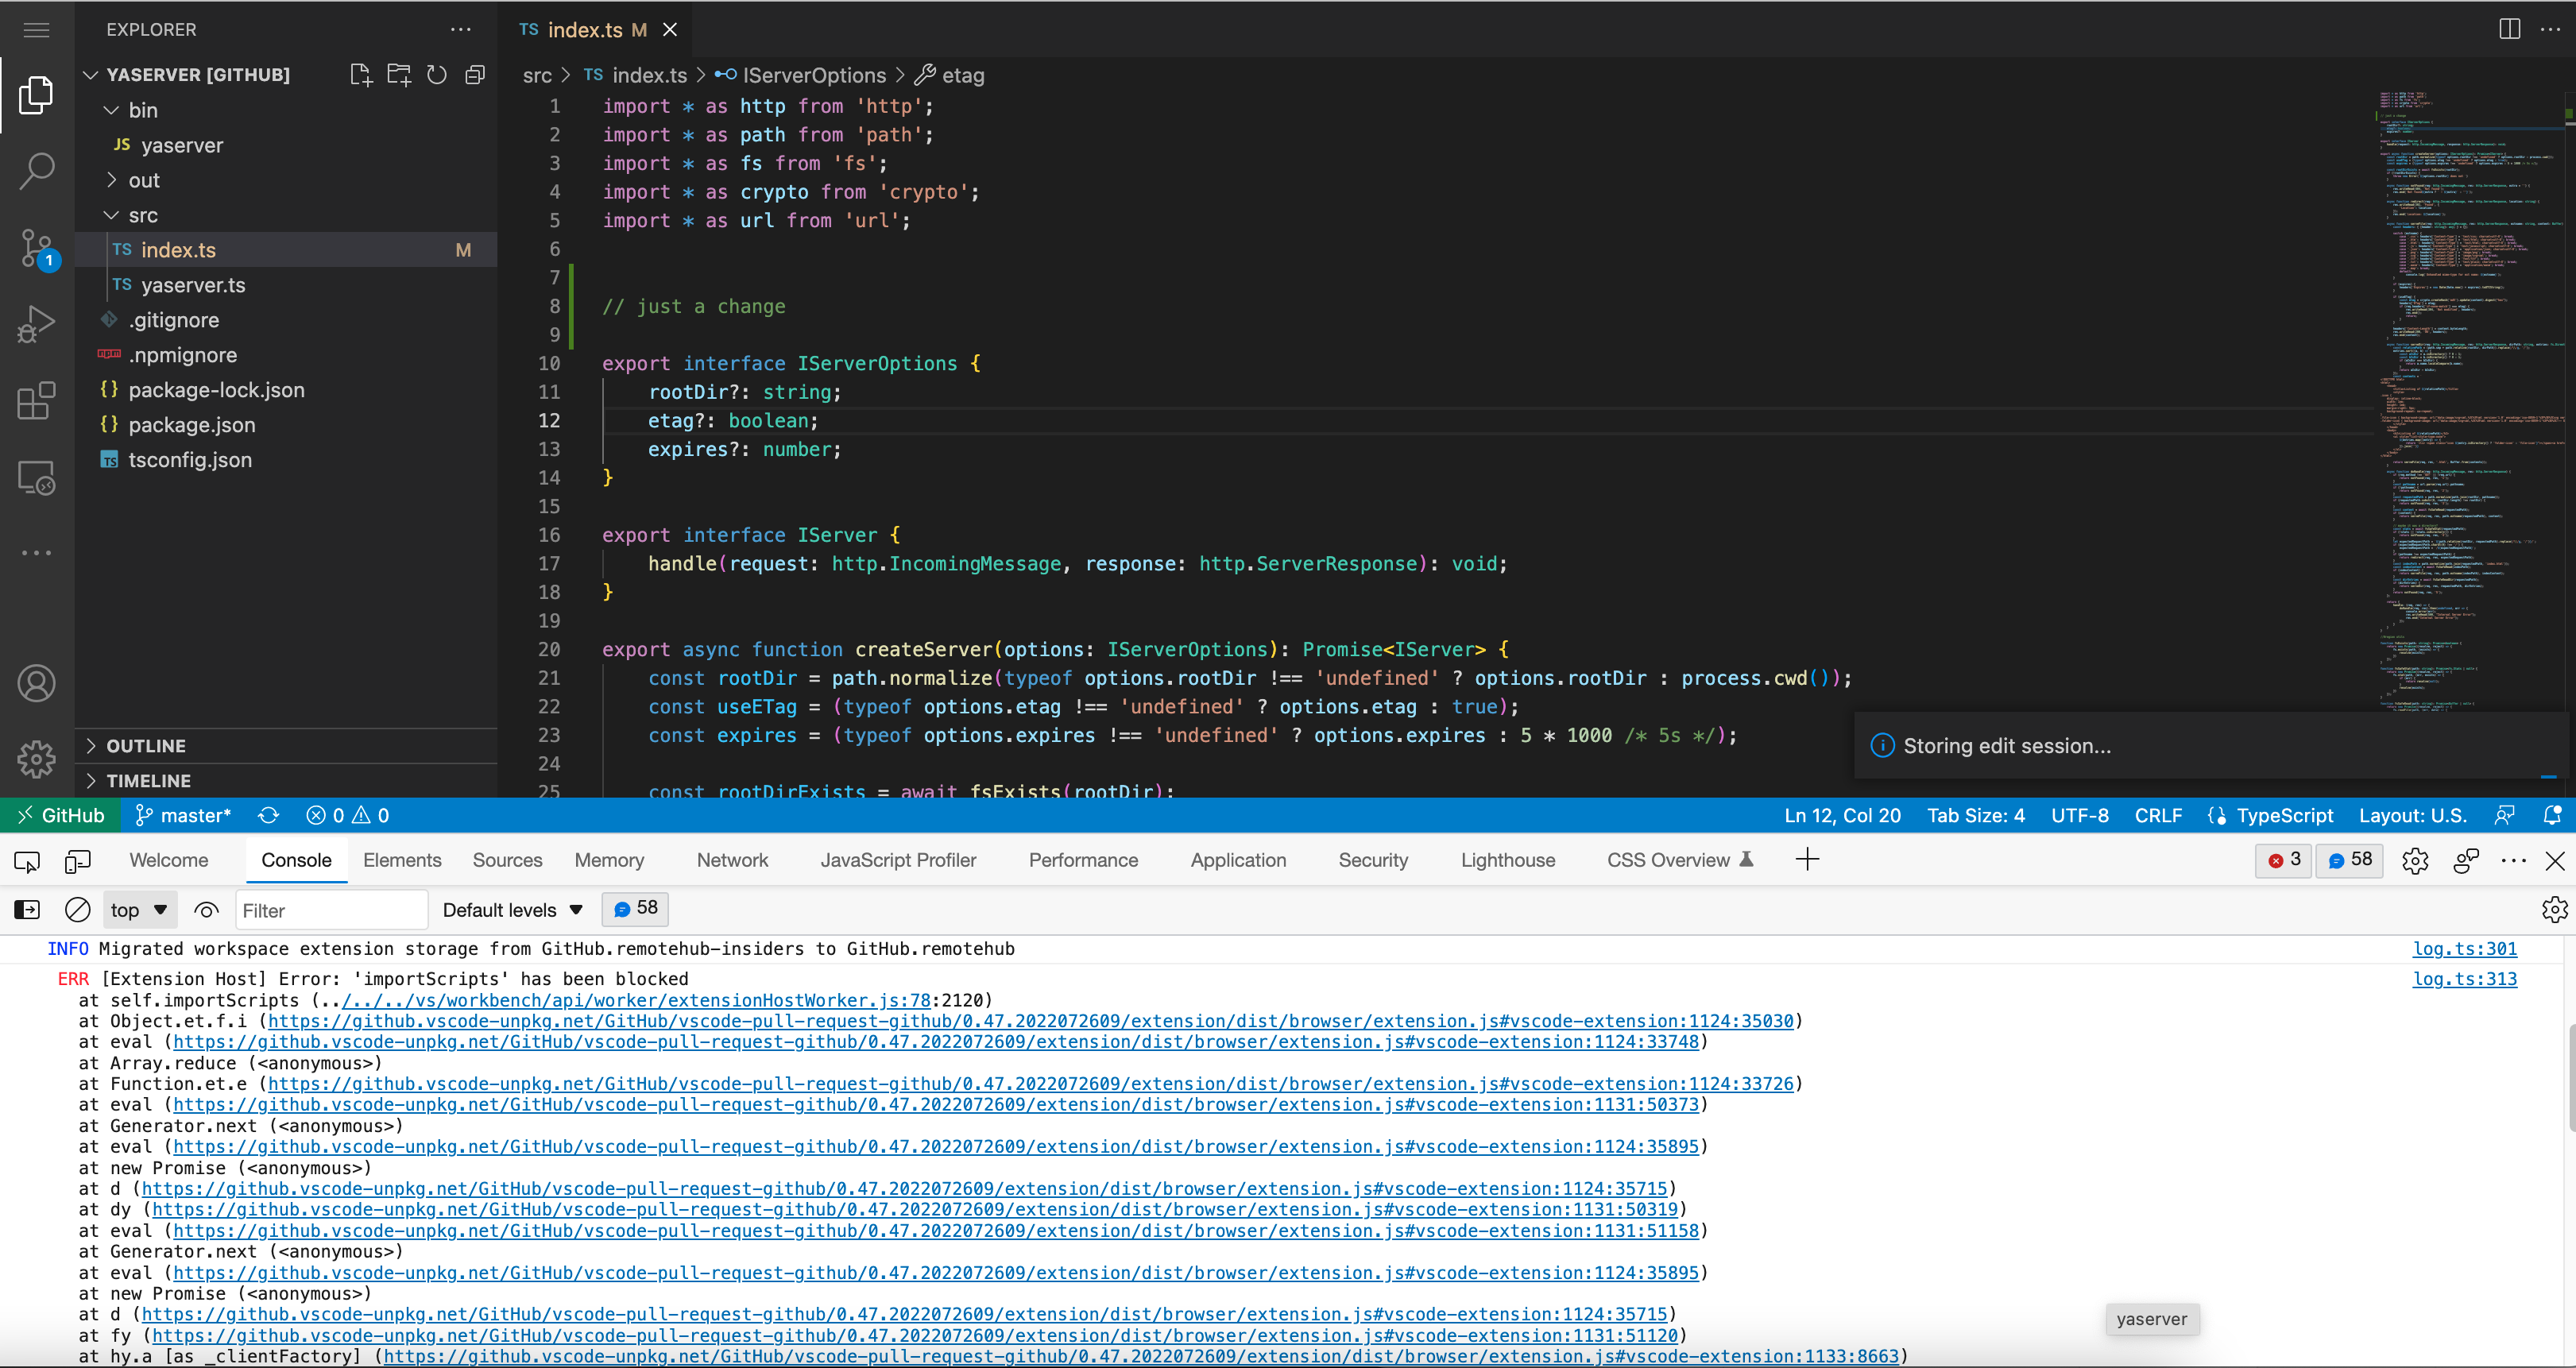Viewport: 2576px width, 1368px height.
Task: Click the GitHub button in status bar
Action: (x=61, y=815)
